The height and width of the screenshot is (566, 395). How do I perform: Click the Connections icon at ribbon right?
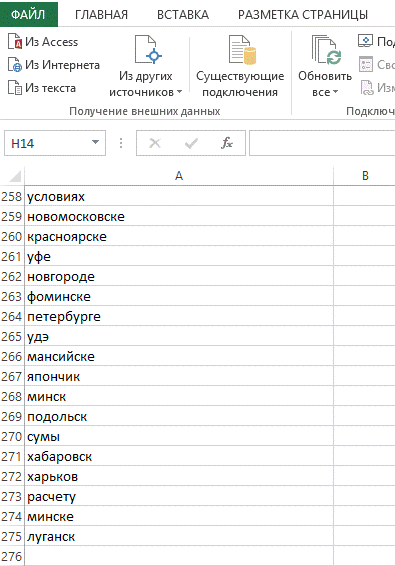pyautogui.click(x=365, y=41)
